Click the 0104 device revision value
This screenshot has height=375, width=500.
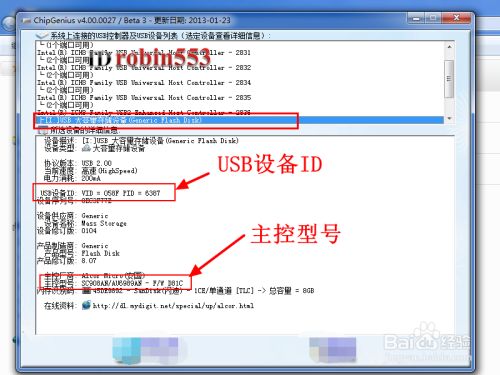(x=89, y=230)
